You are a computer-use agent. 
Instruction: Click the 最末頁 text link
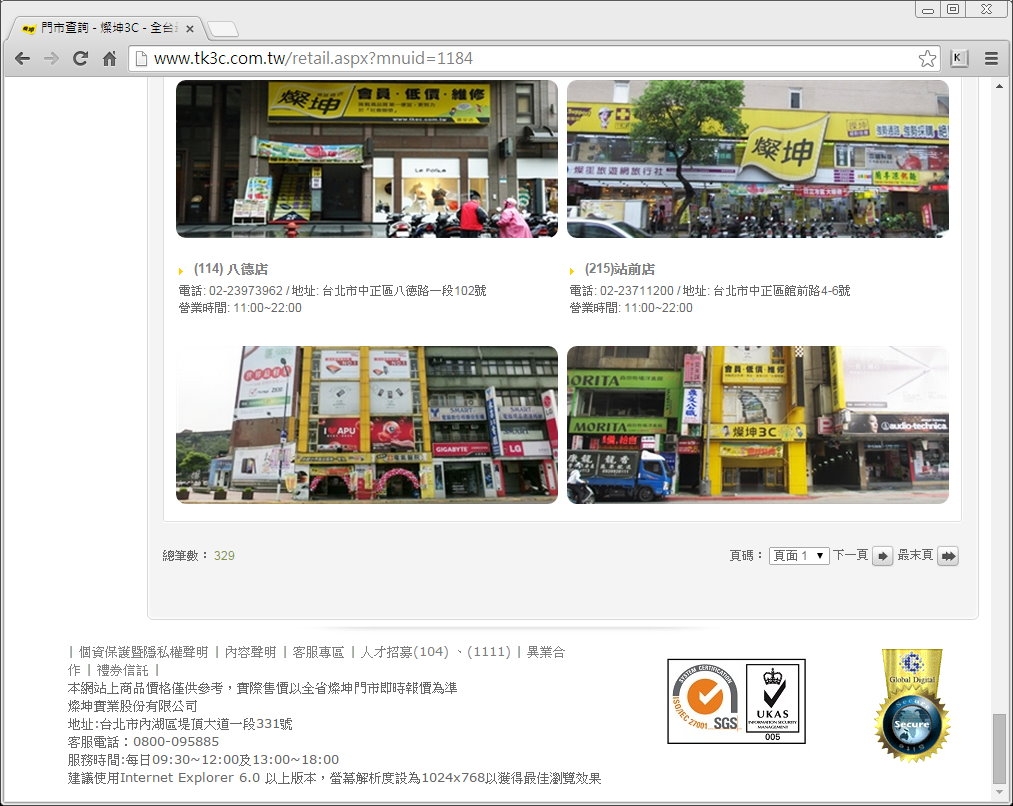click(x=915, y=555)
